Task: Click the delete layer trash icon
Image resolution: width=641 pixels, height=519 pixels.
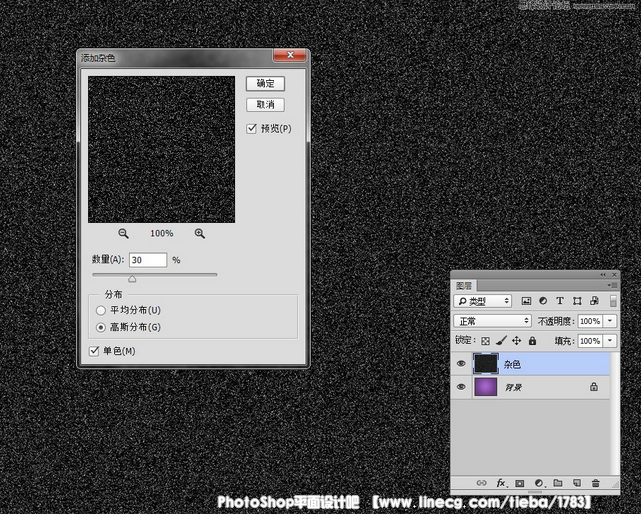Action: [x=596, y=483]
